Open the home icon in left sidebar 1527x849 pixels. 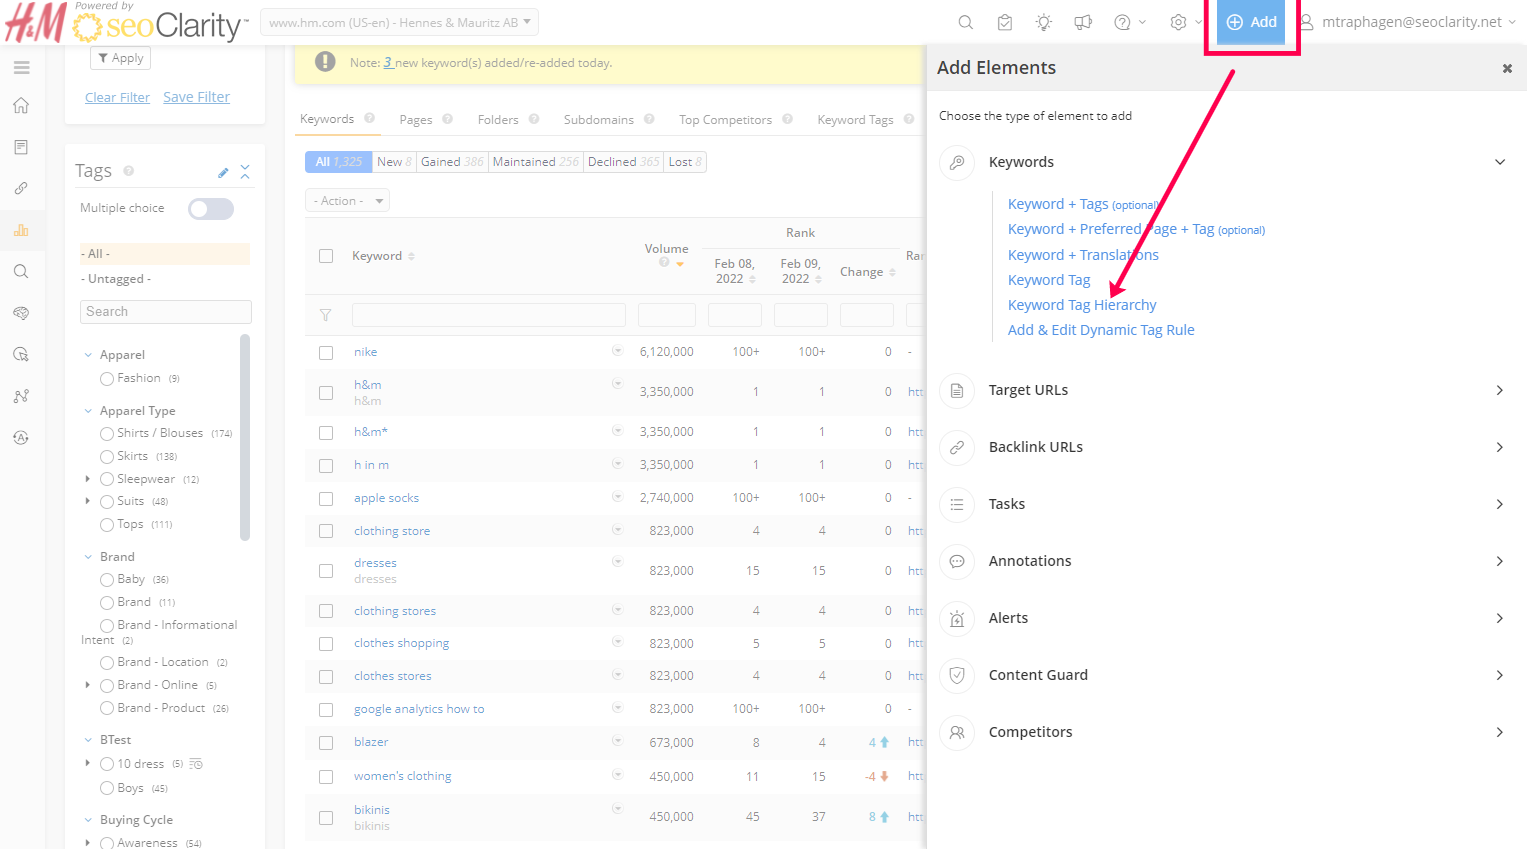coord(21,106)
